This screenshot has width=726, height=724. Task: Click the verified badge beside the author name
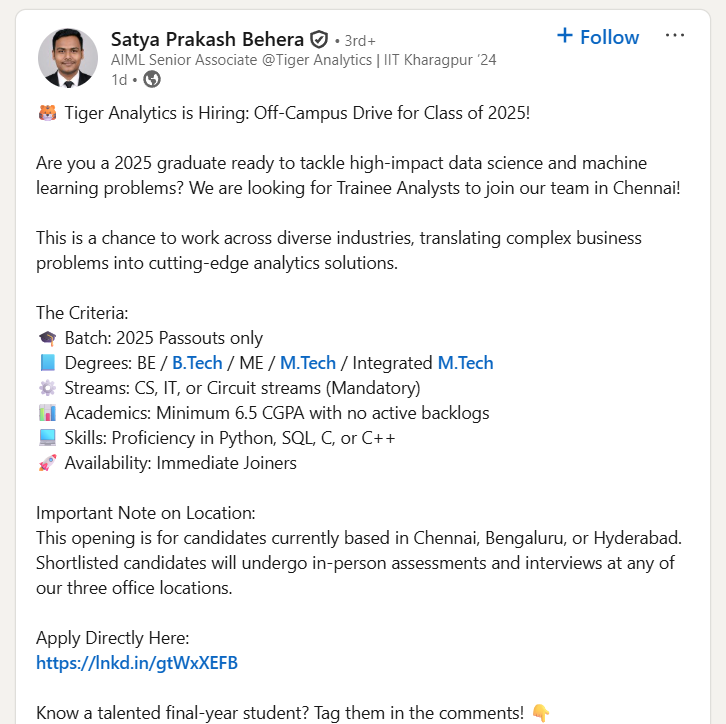(x=319, y=40)
